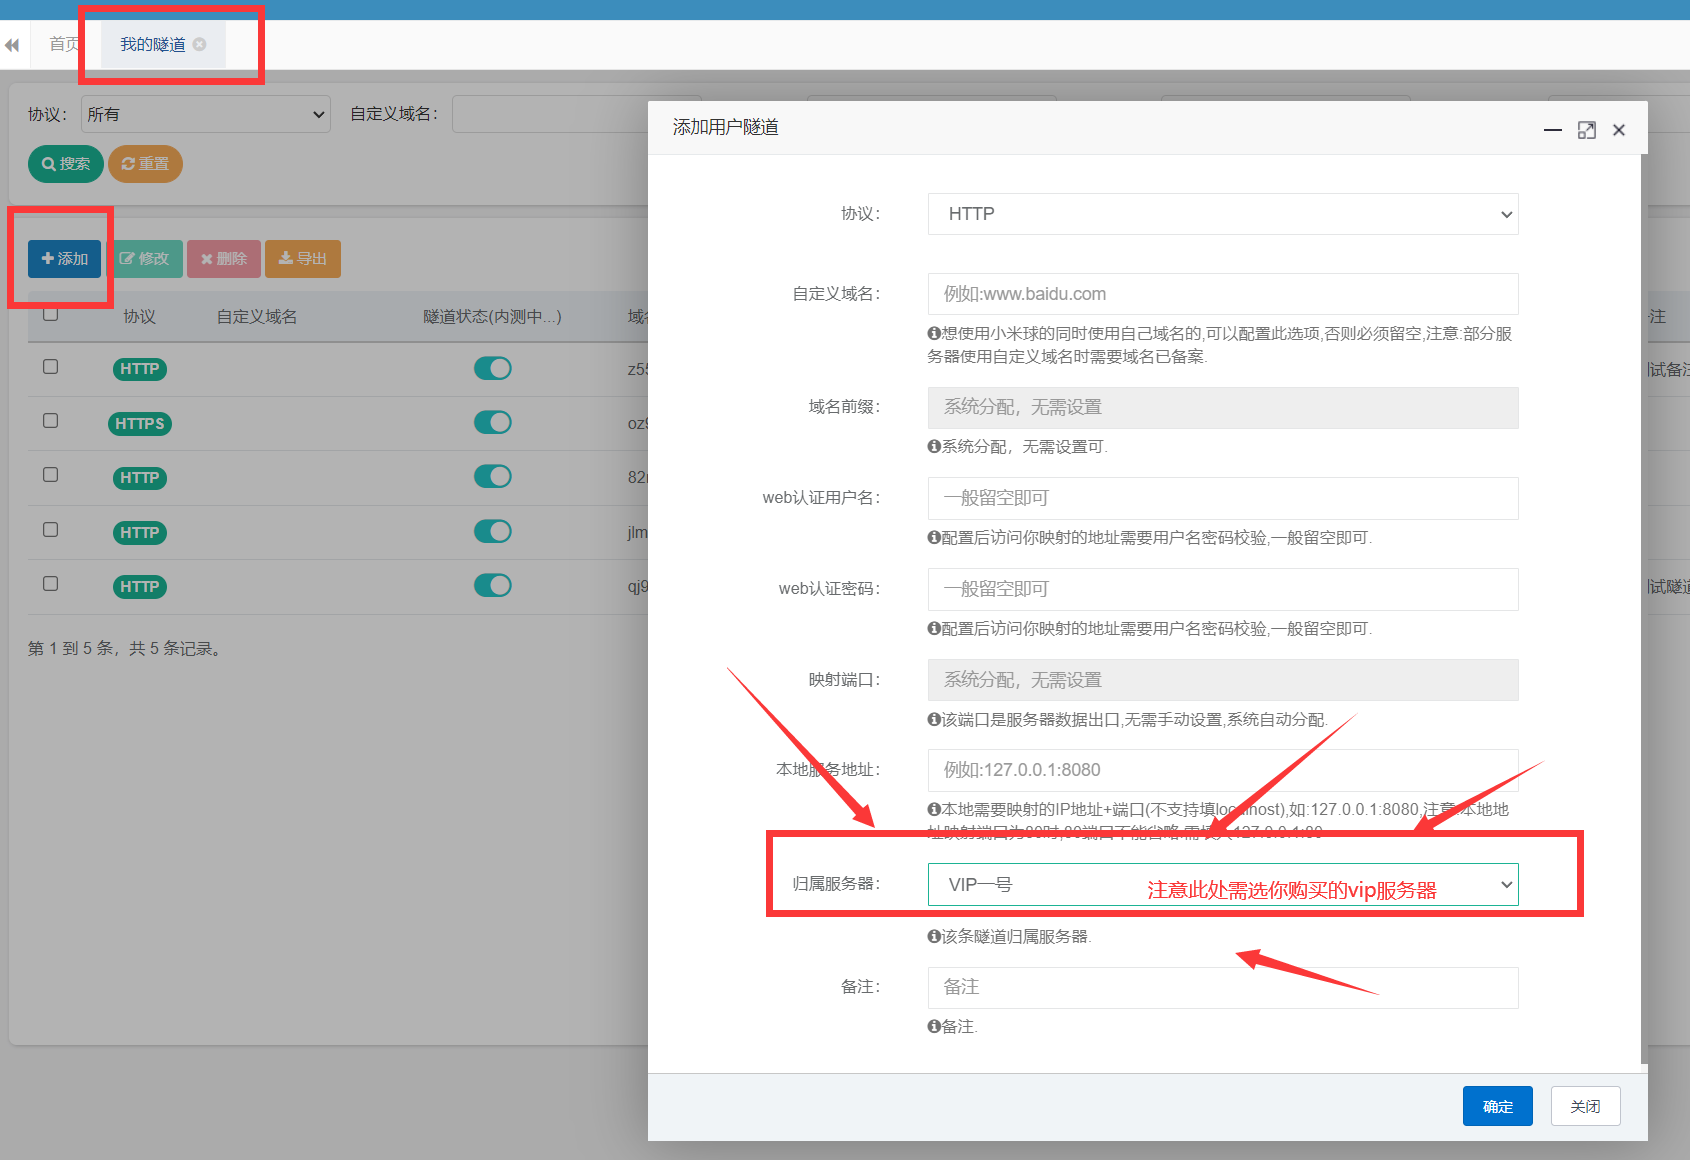Click the collapse sidebar double-arrow icon
The height and width of the screenshot is (1160, 1690).
pos(12,45)
